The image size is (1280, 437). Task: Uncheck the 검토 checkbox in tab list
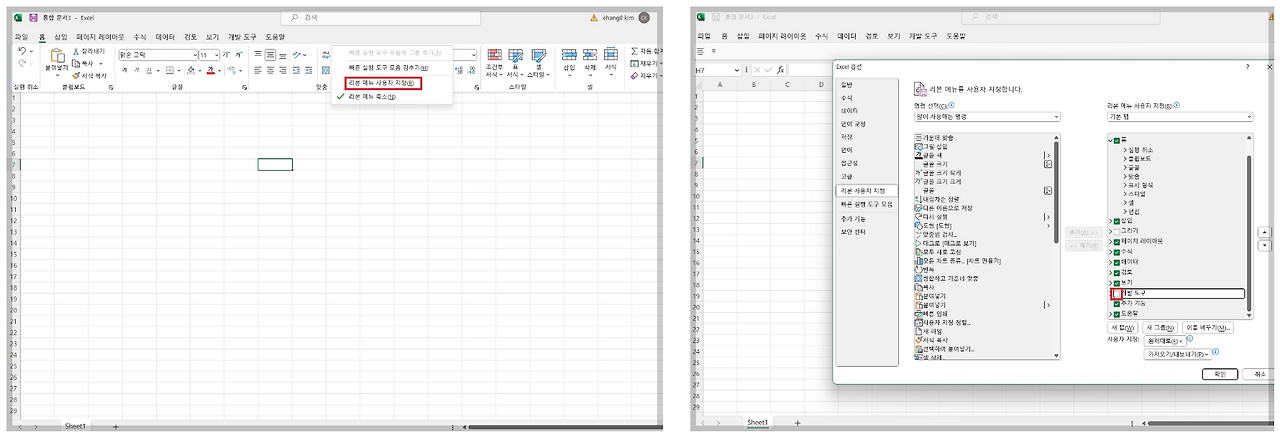click(1117, 271)
